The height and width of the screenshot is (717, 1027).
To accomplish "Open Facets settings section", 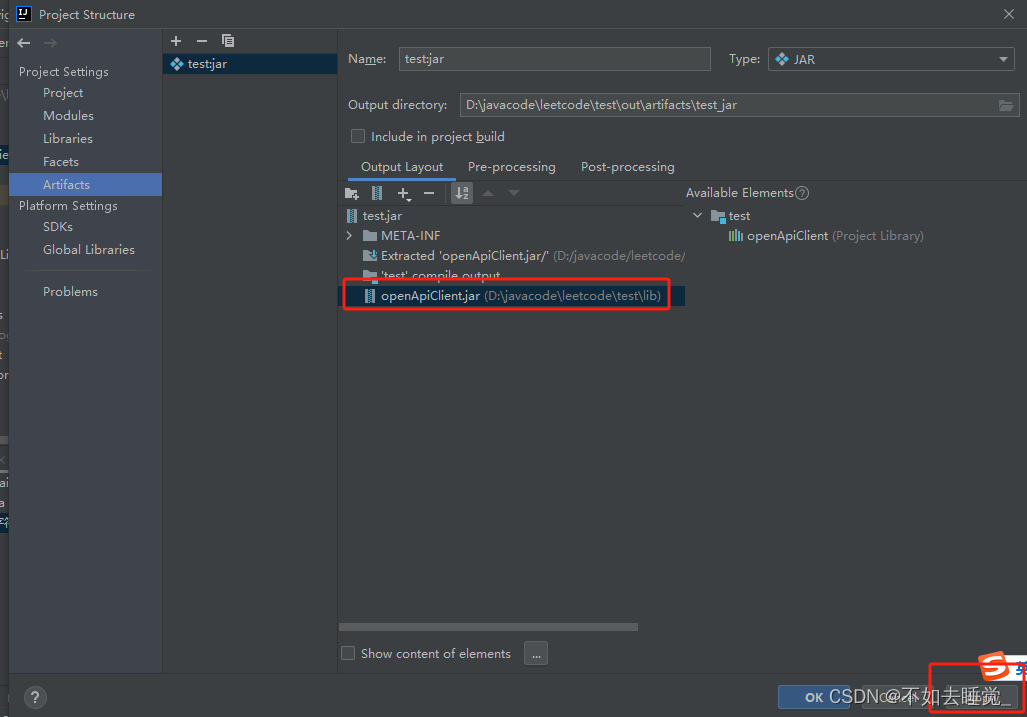I will coord(61,162).
